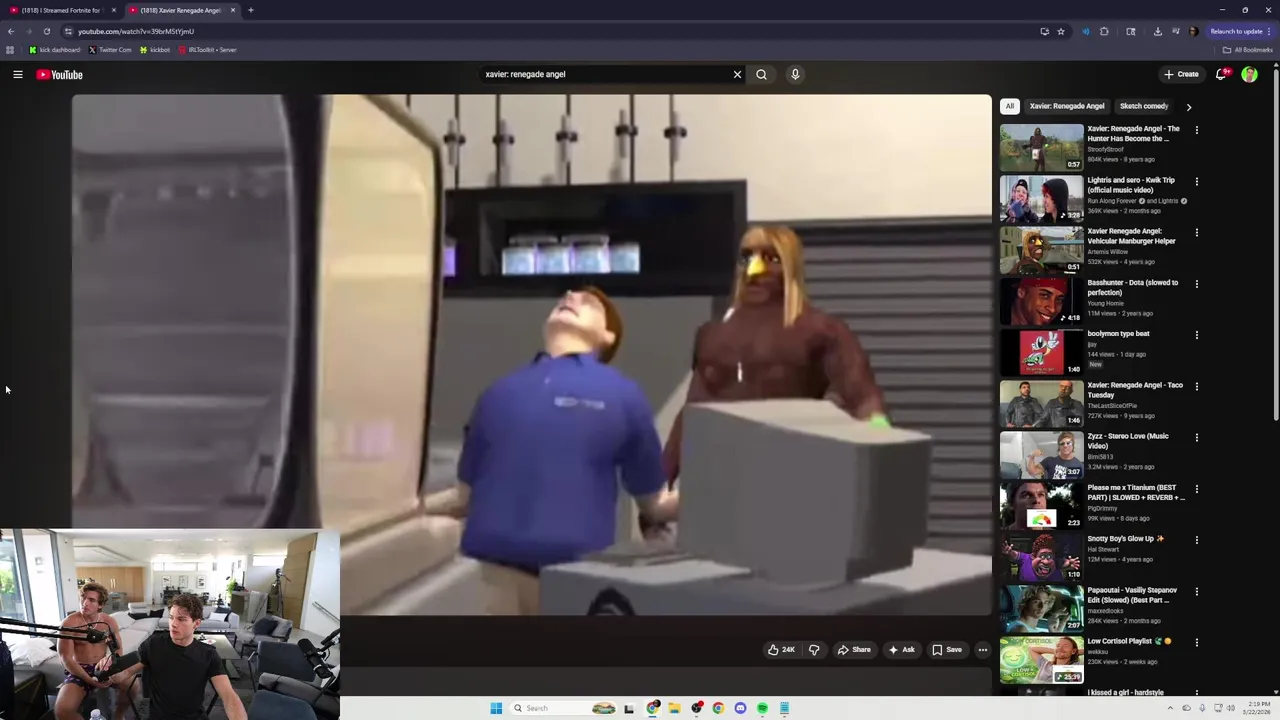
Task: Open YouTube notifications bell
Action: 1221,74
